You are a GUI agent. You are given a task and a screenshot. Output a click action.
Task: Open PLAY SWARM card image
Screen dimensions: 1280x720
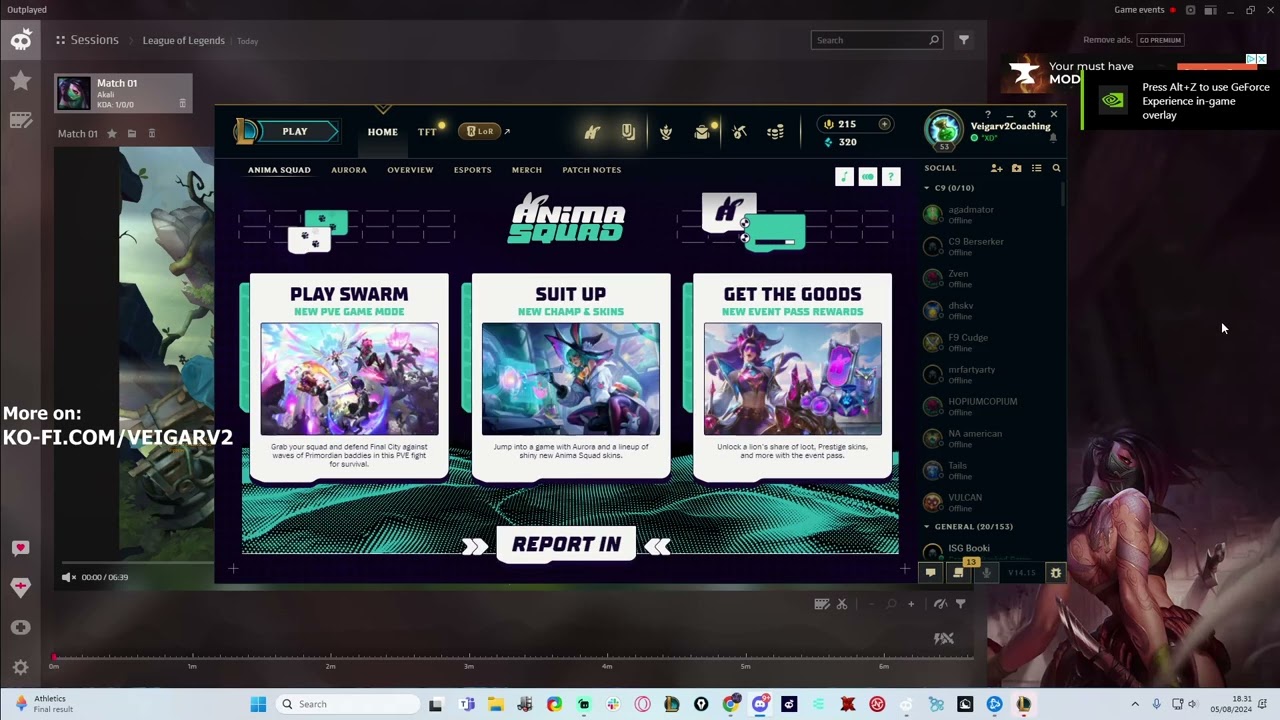point(349,379)
